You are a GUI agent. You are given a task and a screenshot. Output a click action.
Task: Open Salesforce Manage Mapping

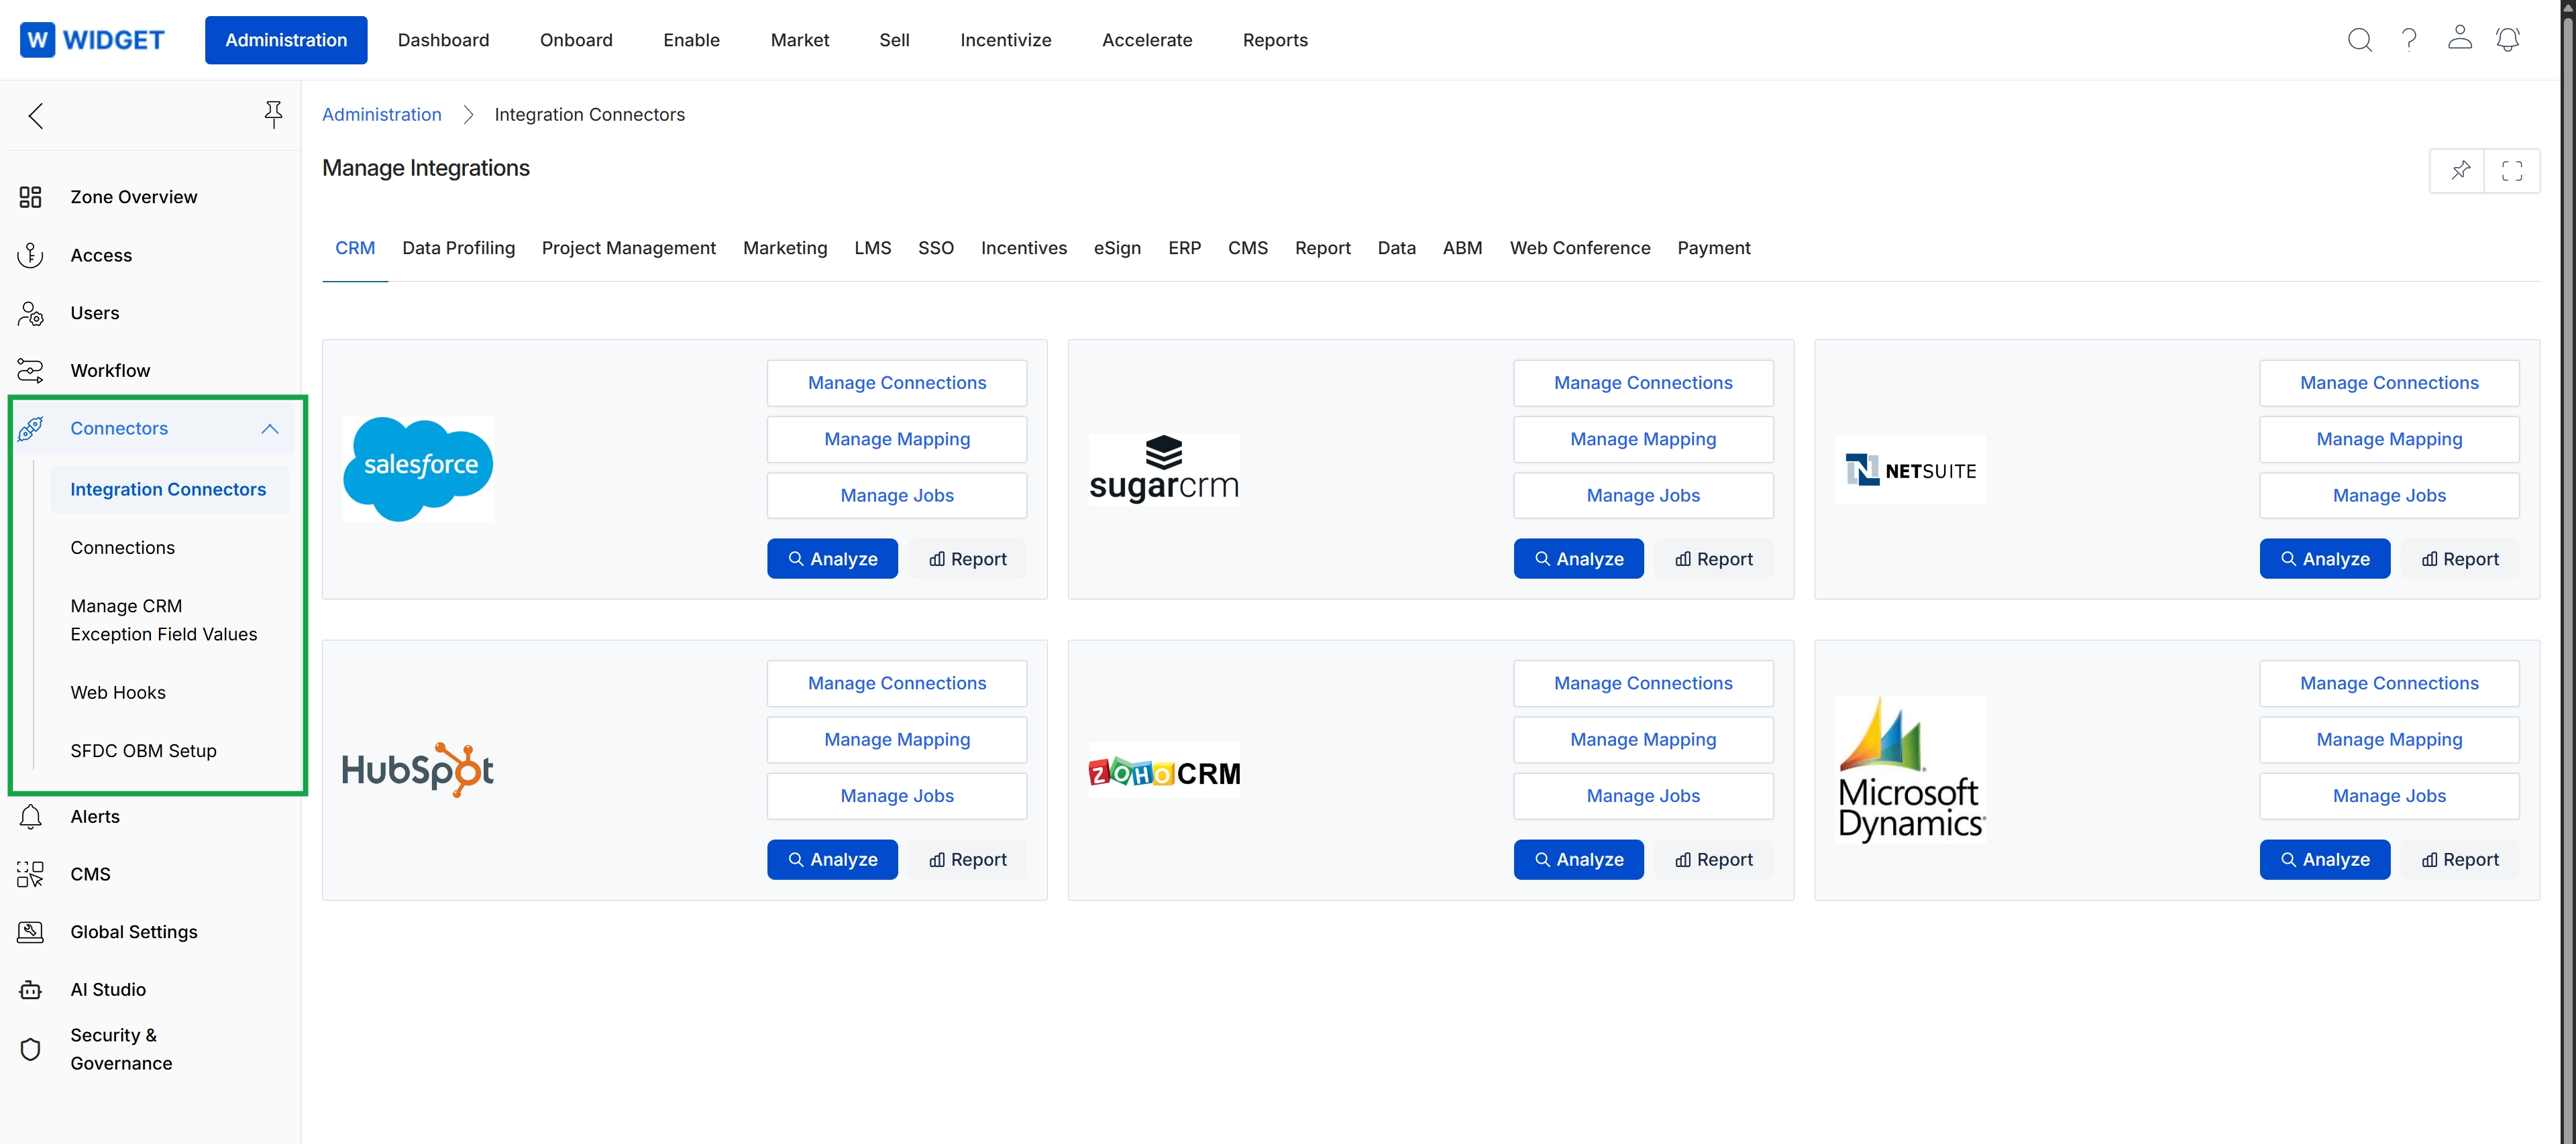coord(896,439)
